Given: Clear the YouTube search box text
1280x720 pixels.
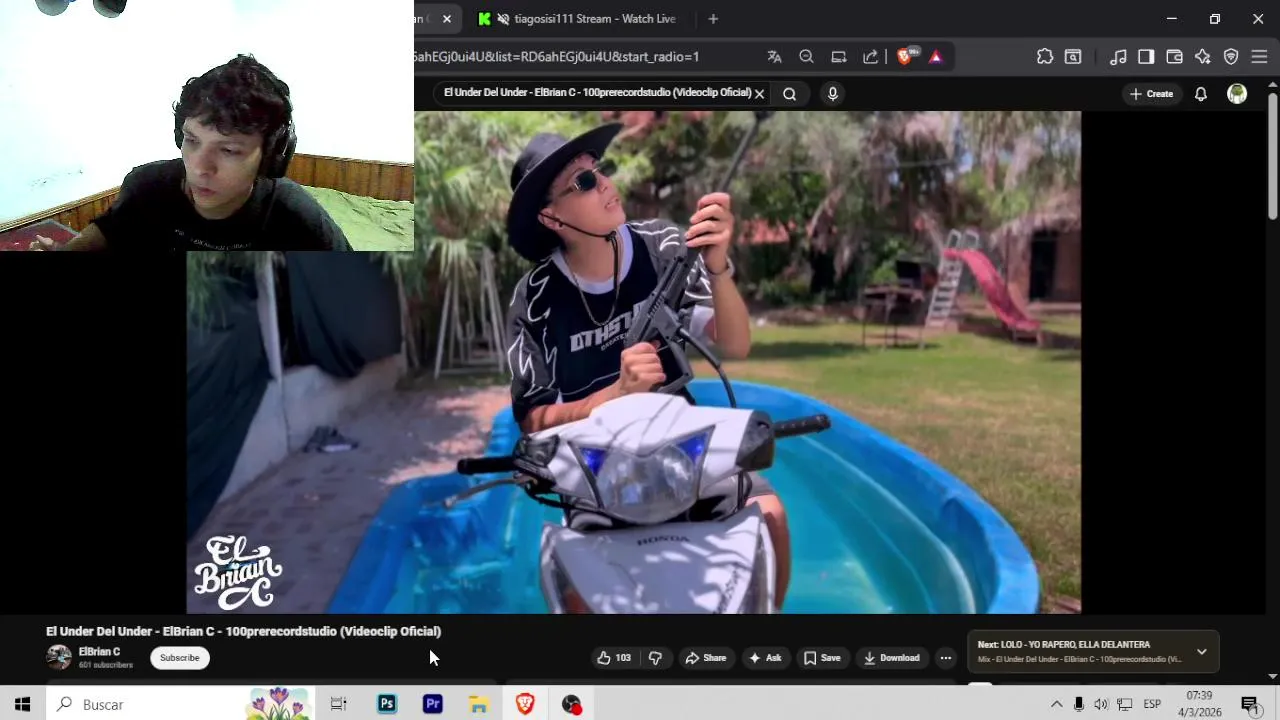Looking at the screenshot, I should click(x=759, y=94).
